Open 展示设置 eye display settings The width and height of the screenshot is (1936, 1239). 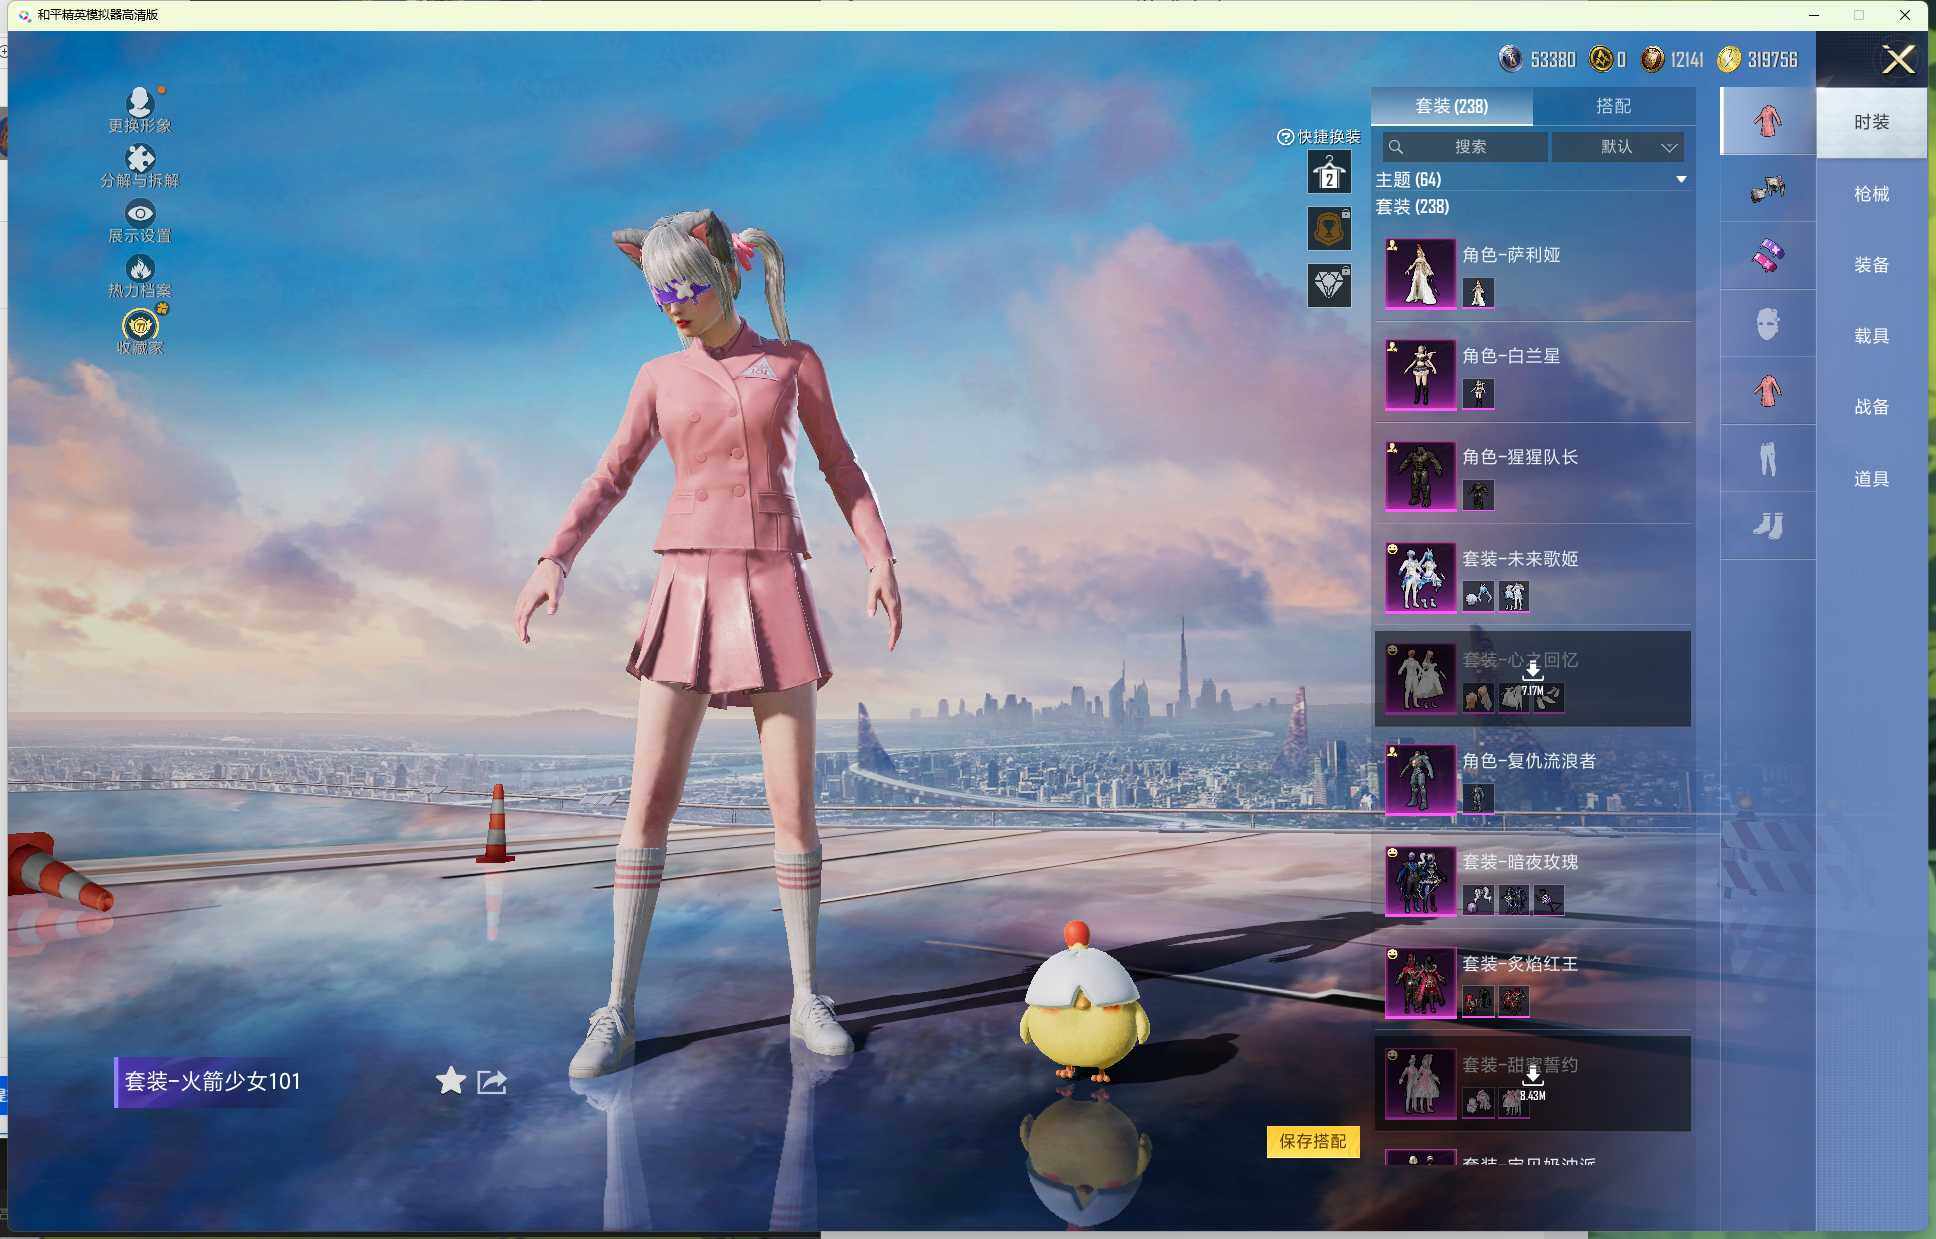pyautogui.click(x=140, y=213)
